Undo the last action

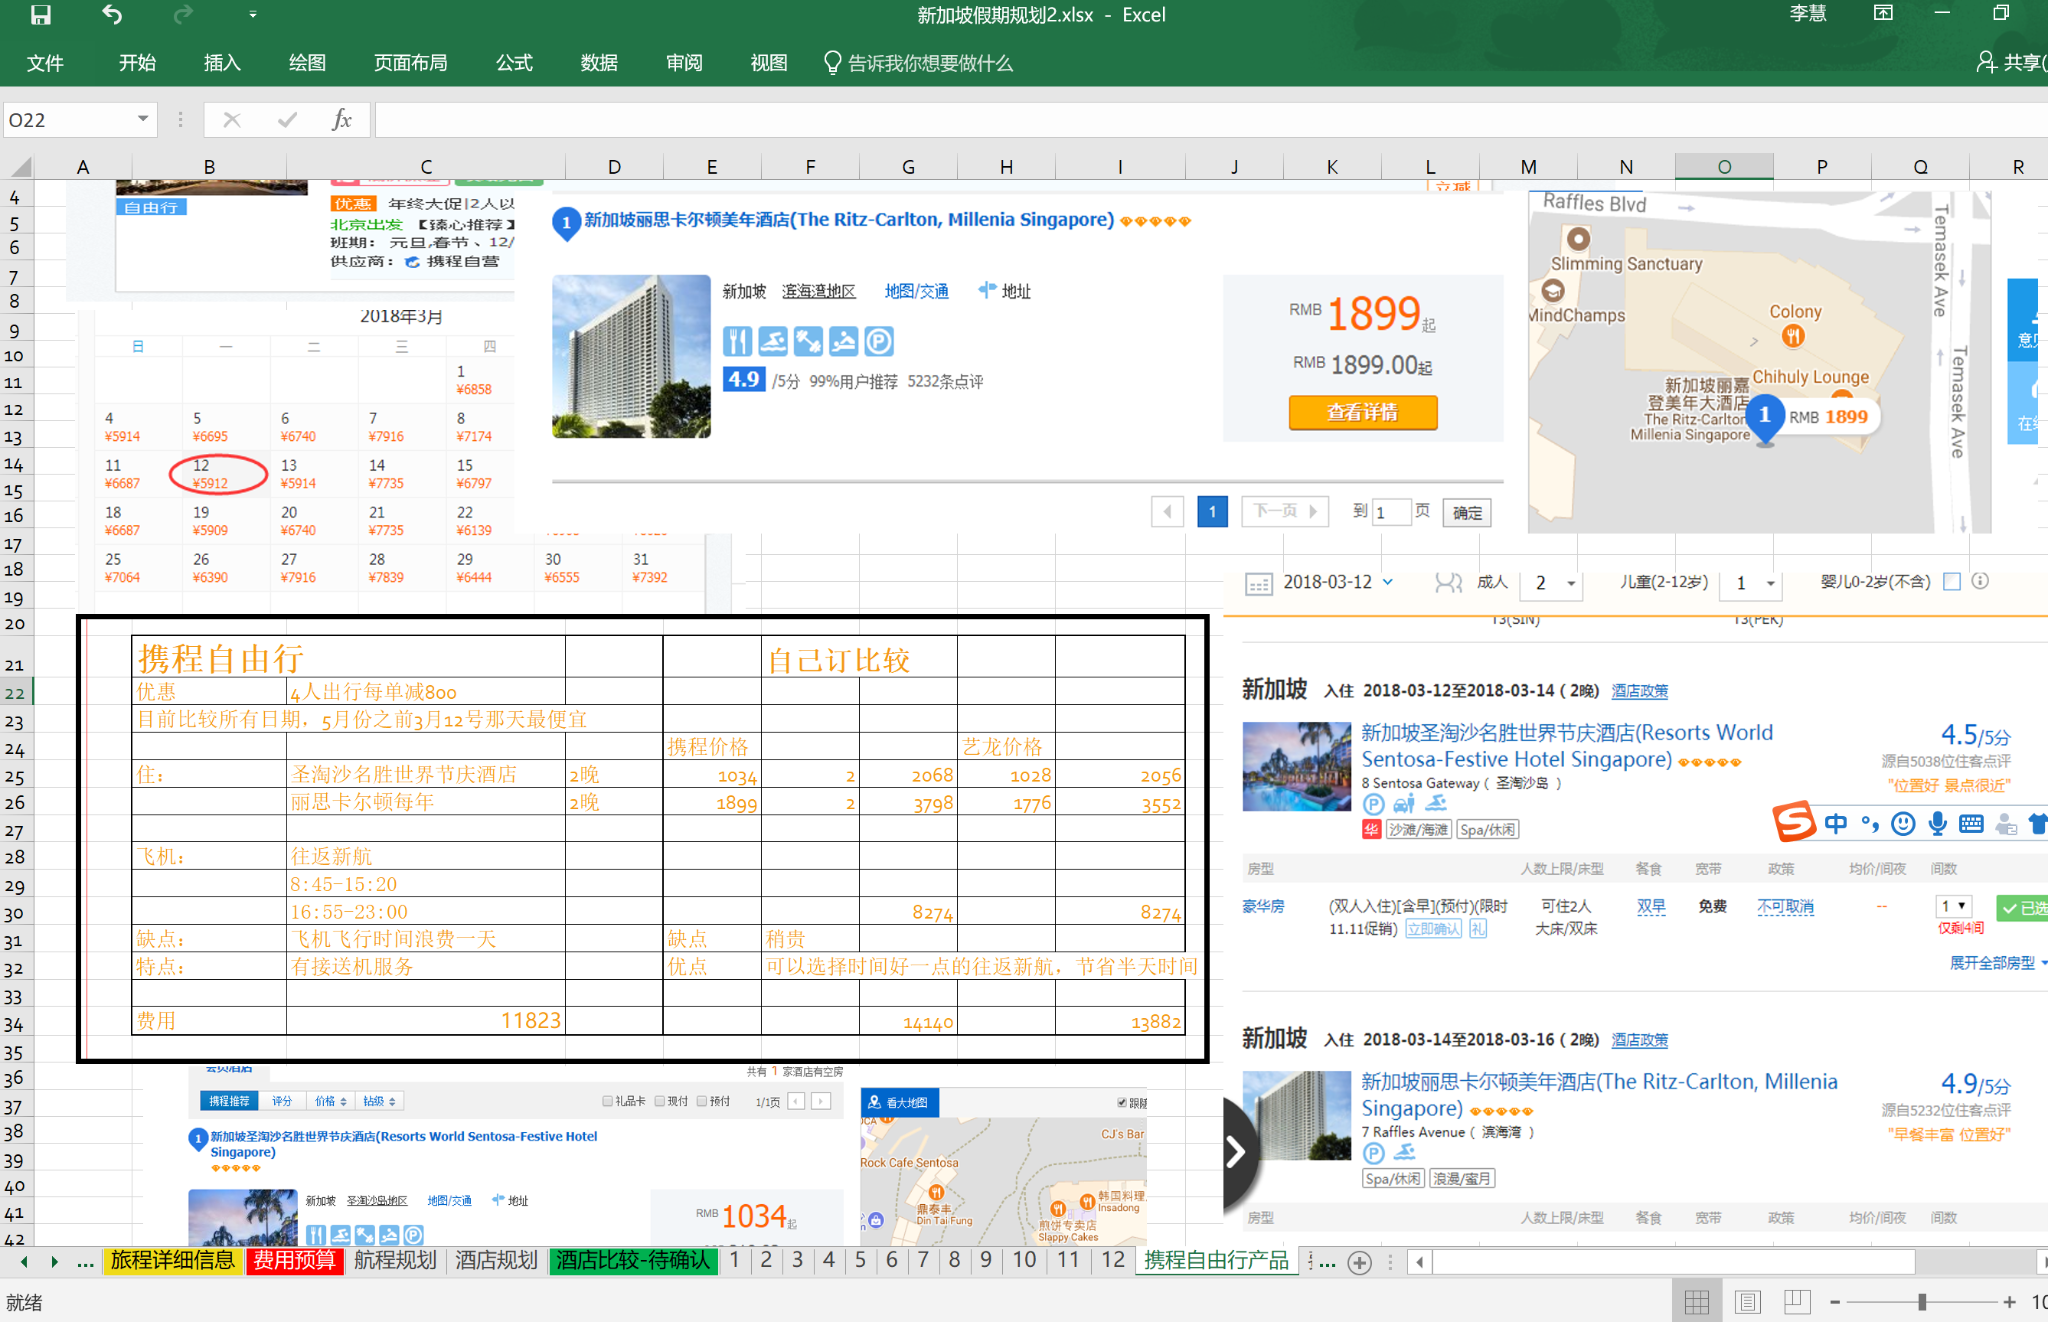pos(112,15)
